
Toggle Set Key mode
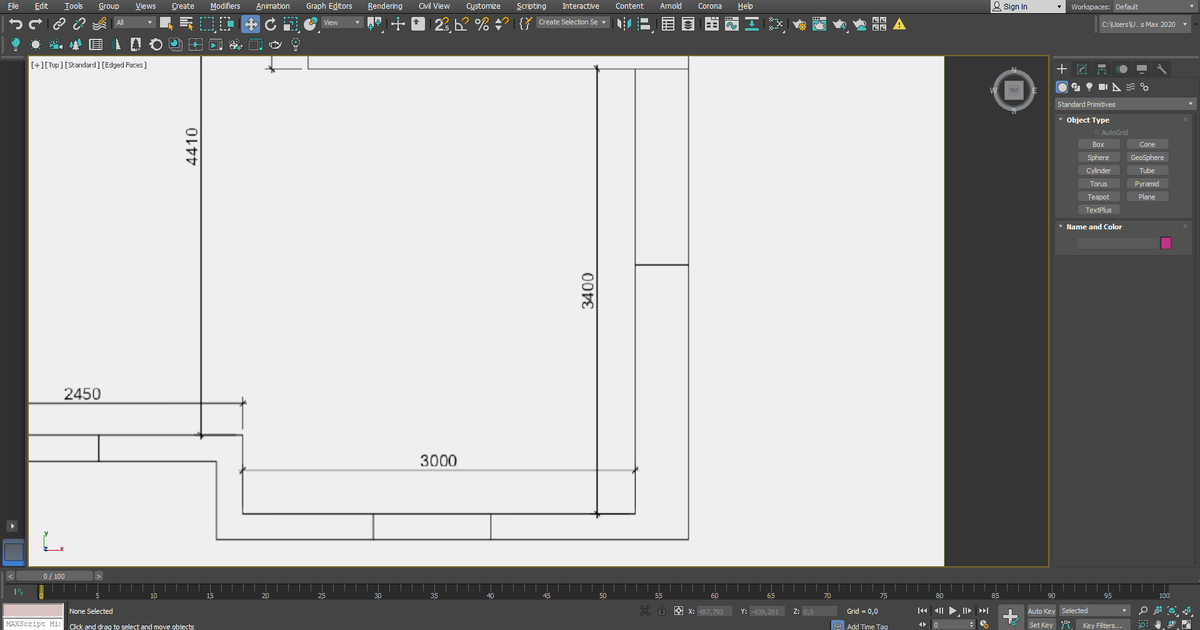[x=1041, y=625]
